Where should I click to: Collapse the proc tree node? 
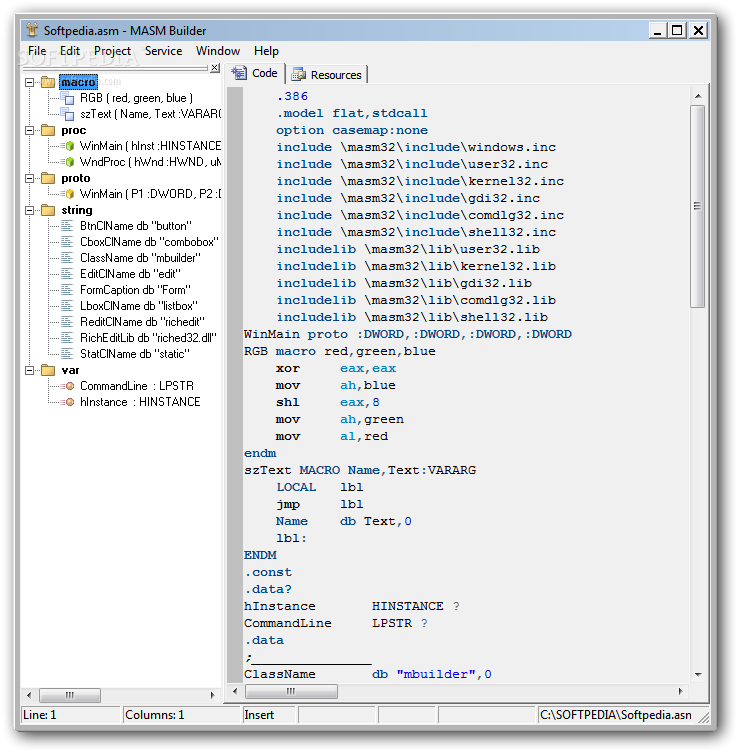(x=30, y=130)
